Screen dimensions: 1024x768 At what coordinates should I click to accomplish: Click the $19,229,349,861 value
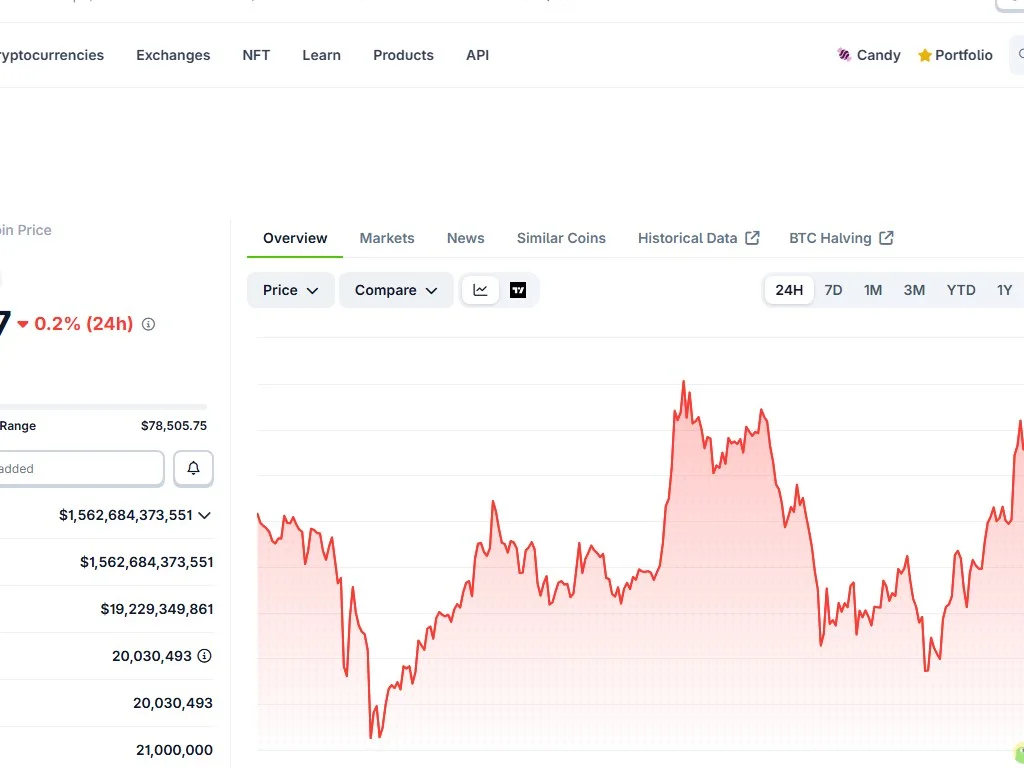(x=157, y=609)
